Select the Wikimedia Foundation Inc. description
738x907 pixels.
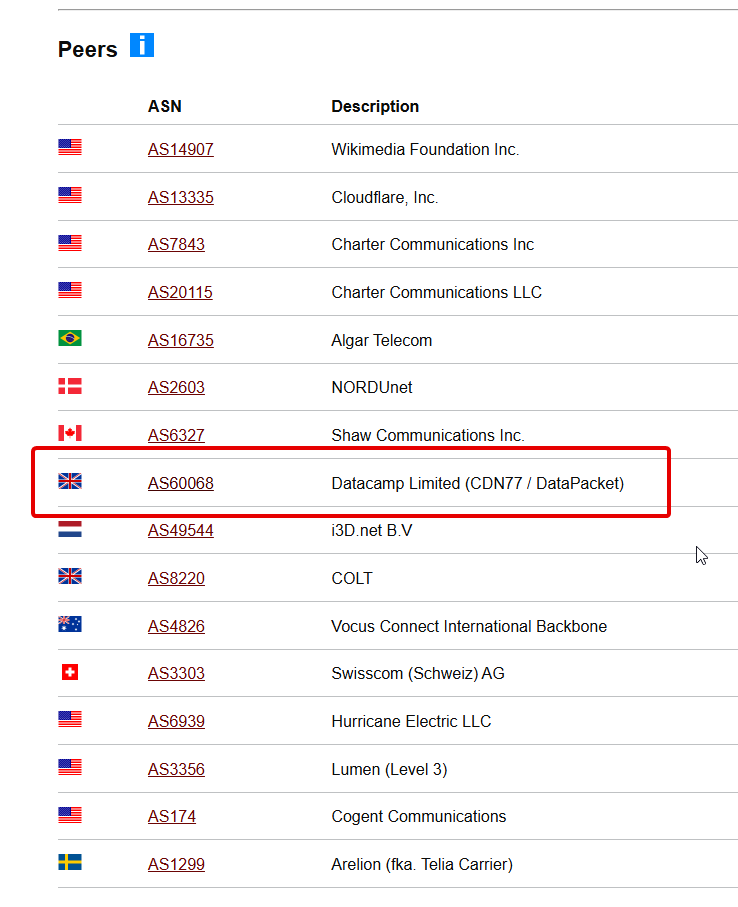coord(425,149)
